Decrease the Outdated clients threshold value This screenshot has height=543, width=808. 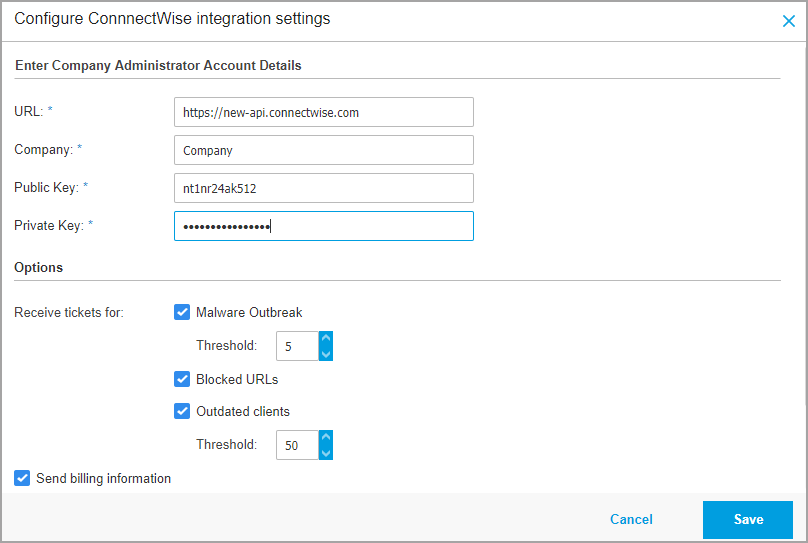[x=325, y=453]
